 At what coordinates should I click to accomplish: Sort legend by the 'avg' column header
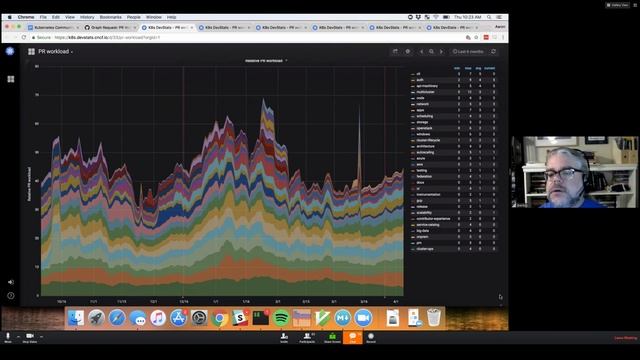(478, 68)
